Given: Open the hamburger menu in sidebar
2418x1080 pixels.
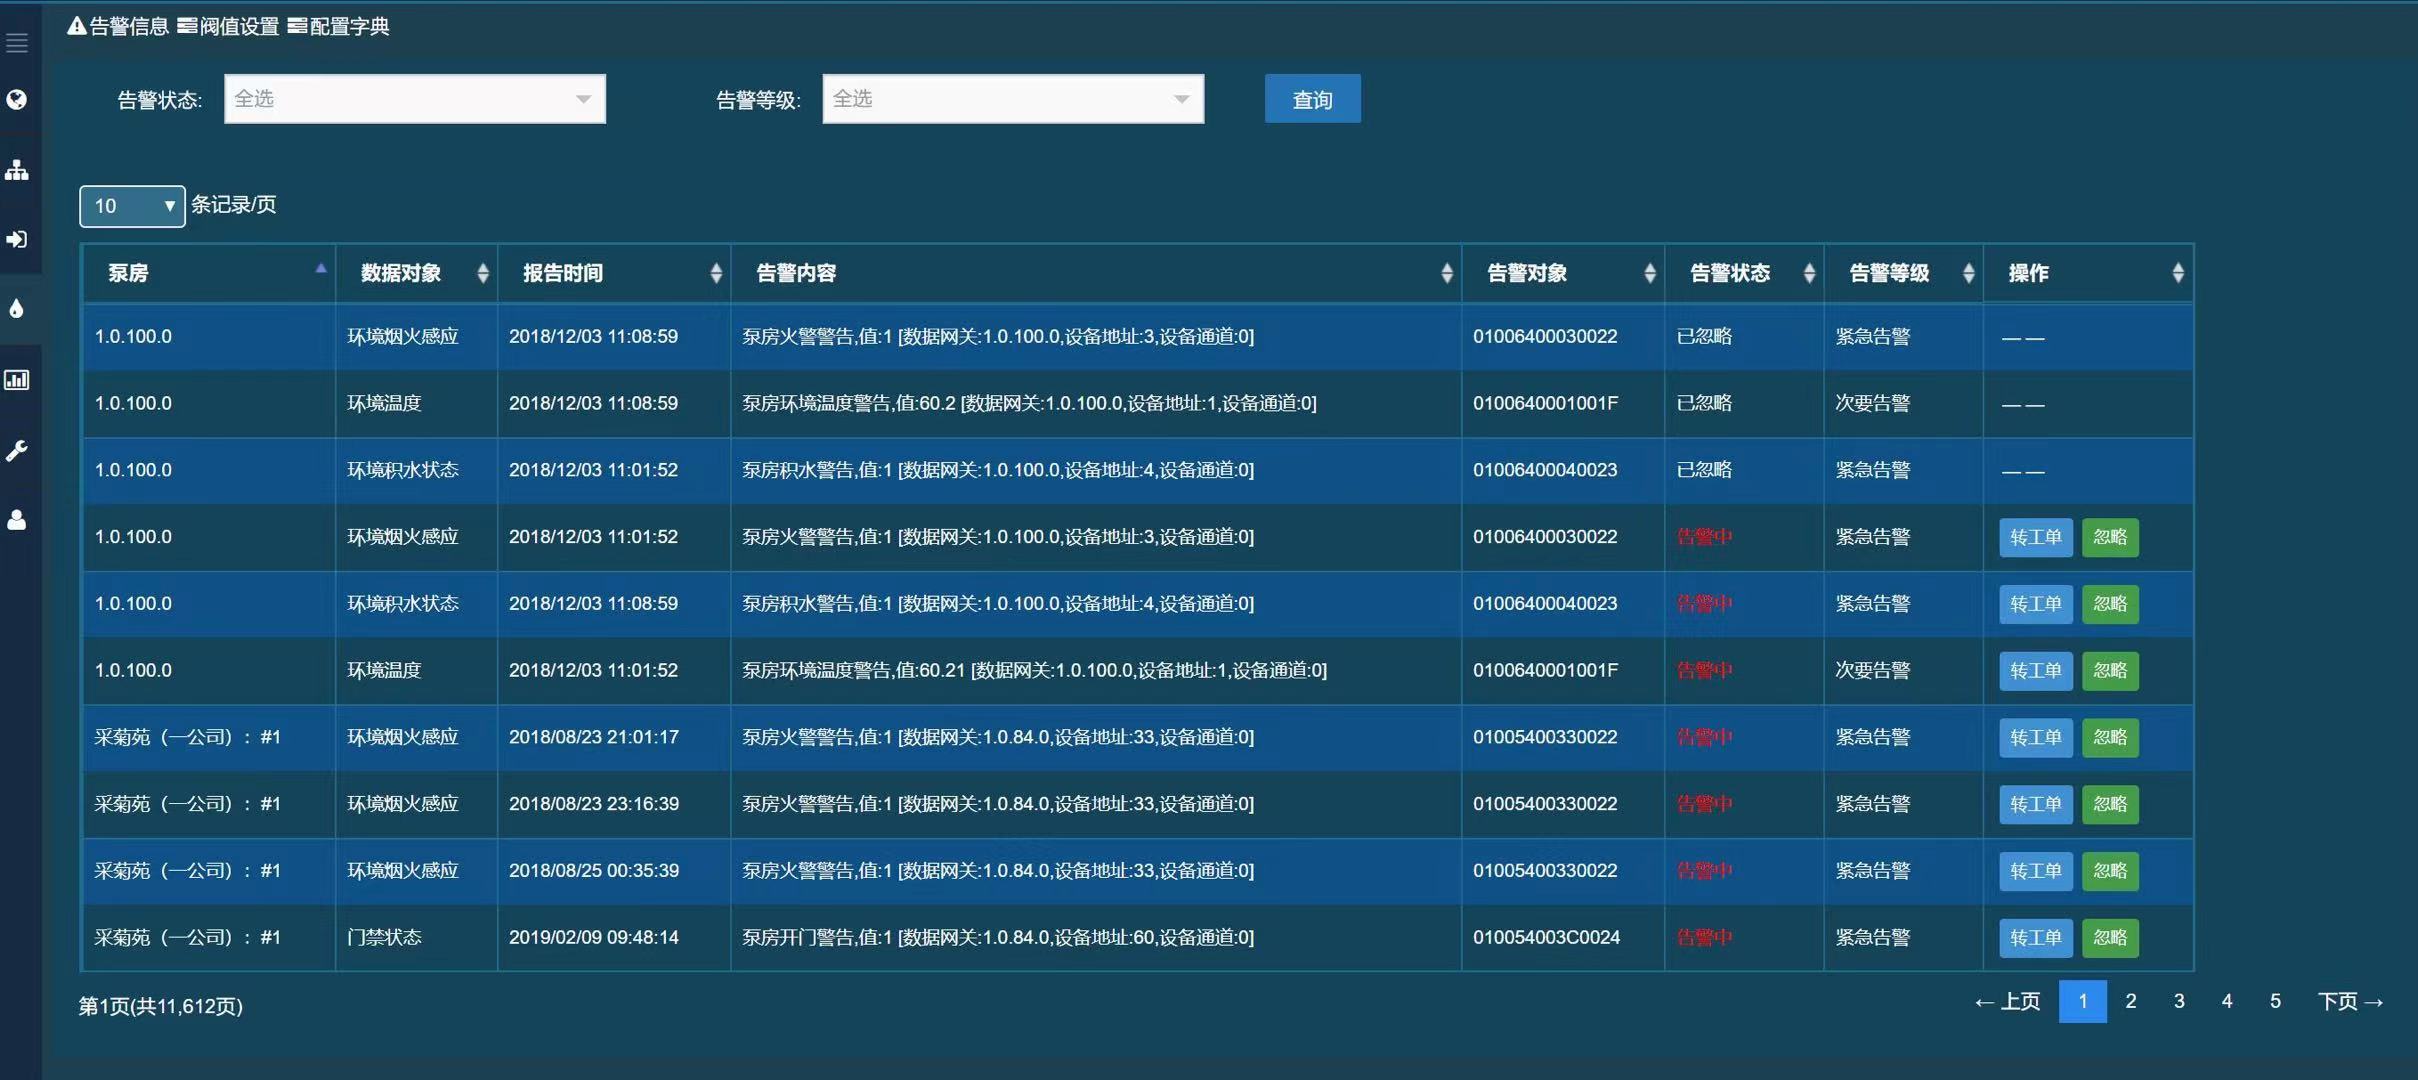Looking at the screenshot, I should pos(16,42).
